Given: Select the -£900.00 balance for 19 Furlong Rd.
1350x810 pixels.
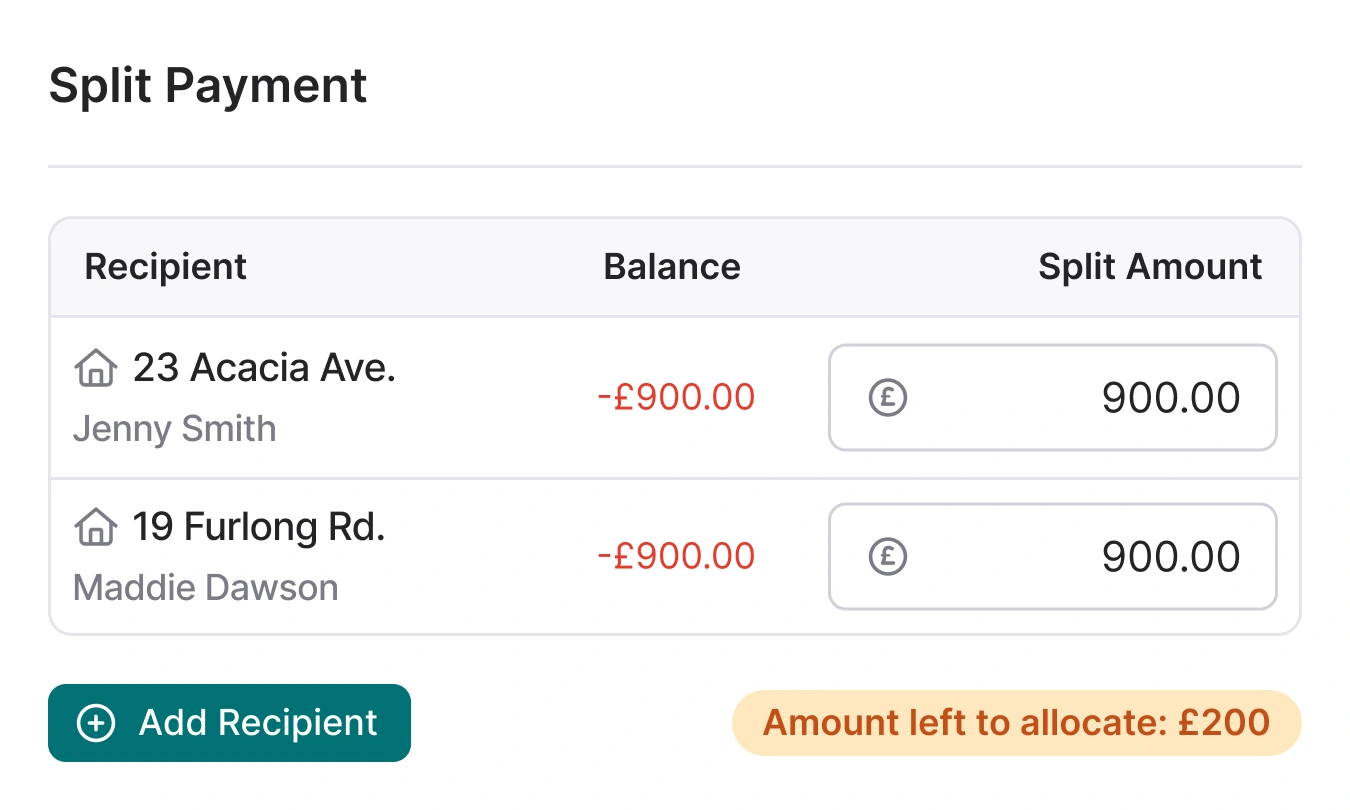Looking at the screenshot, I should coord(676,556).
